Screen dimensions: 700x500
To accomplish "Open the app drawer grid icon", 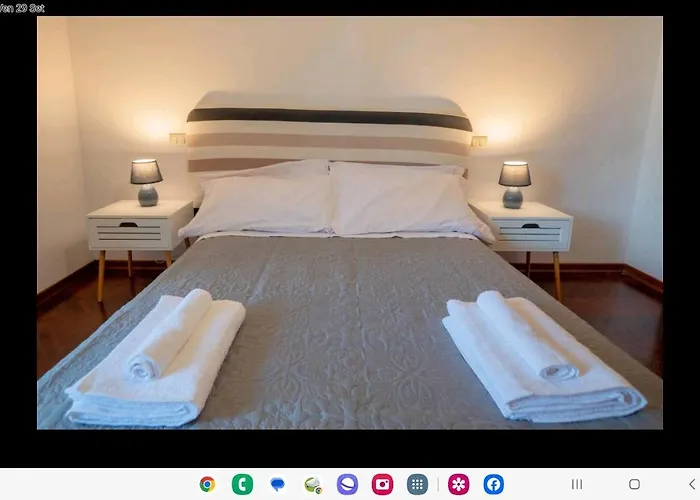I will tap(417, 484).
